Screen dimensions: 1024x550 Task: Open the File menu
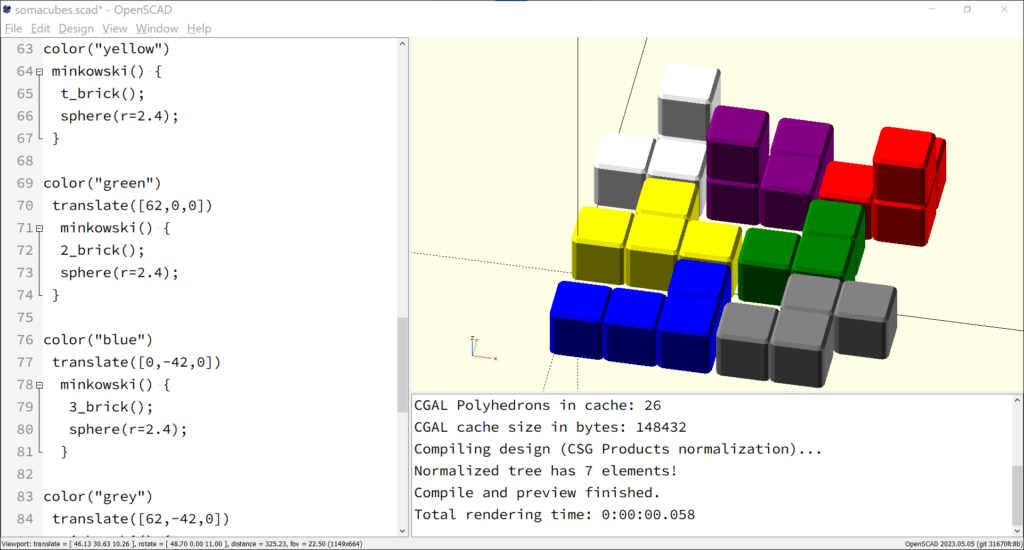[13, 29]
